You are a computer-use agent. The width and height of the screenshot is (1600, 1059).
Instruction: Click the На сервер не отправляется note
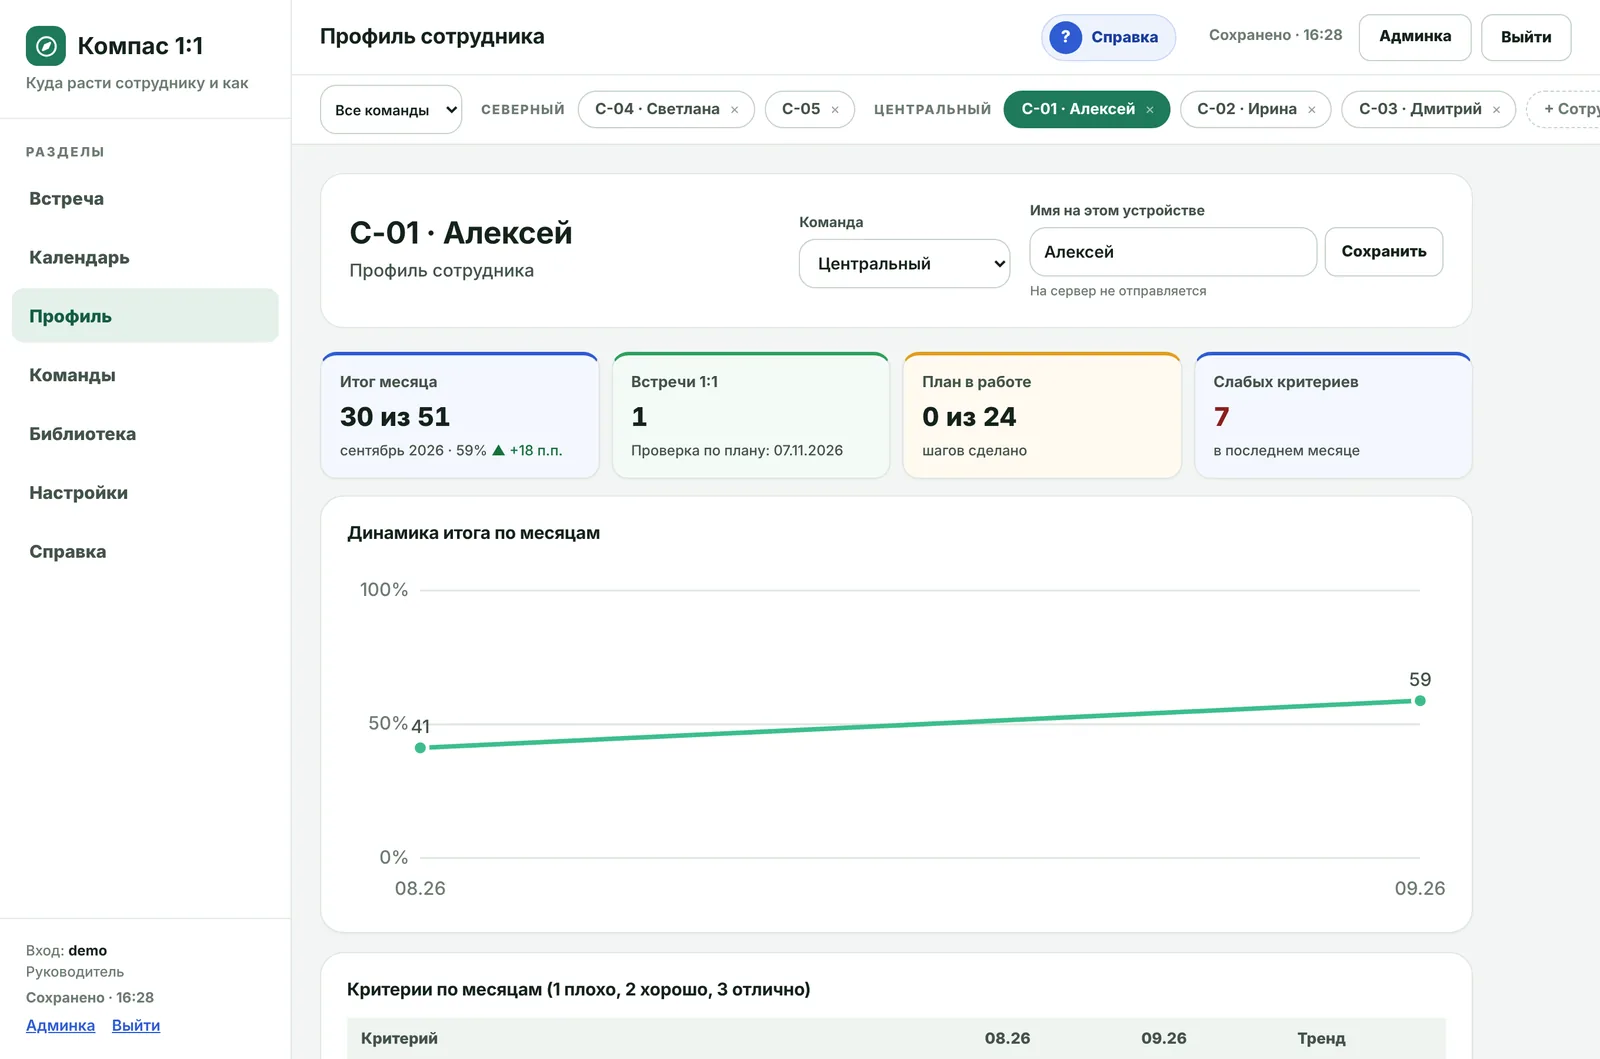click(1118, 291)
